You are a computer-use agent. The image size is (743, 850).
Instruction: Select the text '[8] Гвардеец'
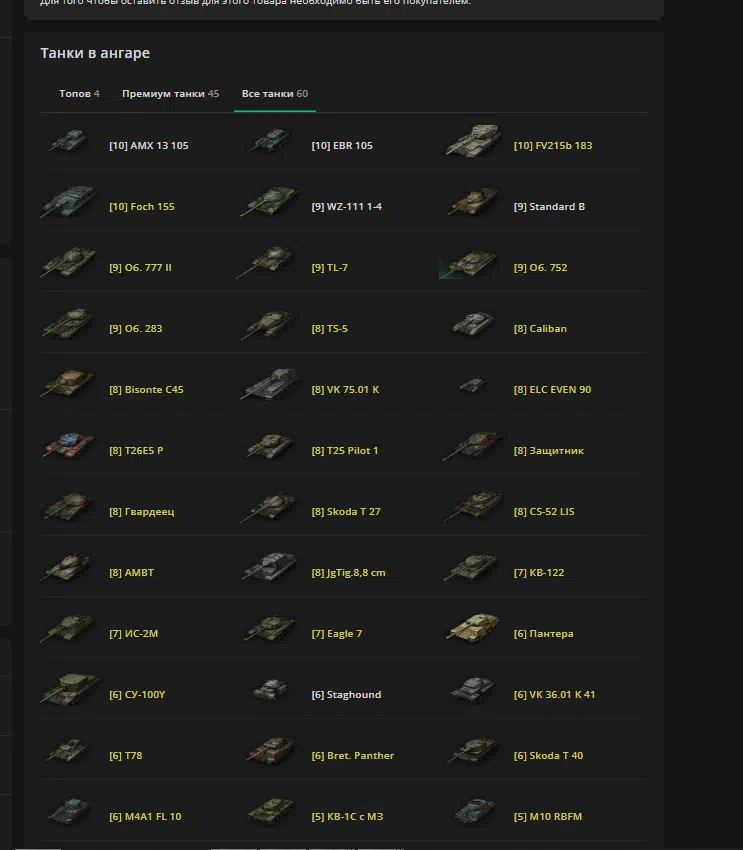pos(142,512)
